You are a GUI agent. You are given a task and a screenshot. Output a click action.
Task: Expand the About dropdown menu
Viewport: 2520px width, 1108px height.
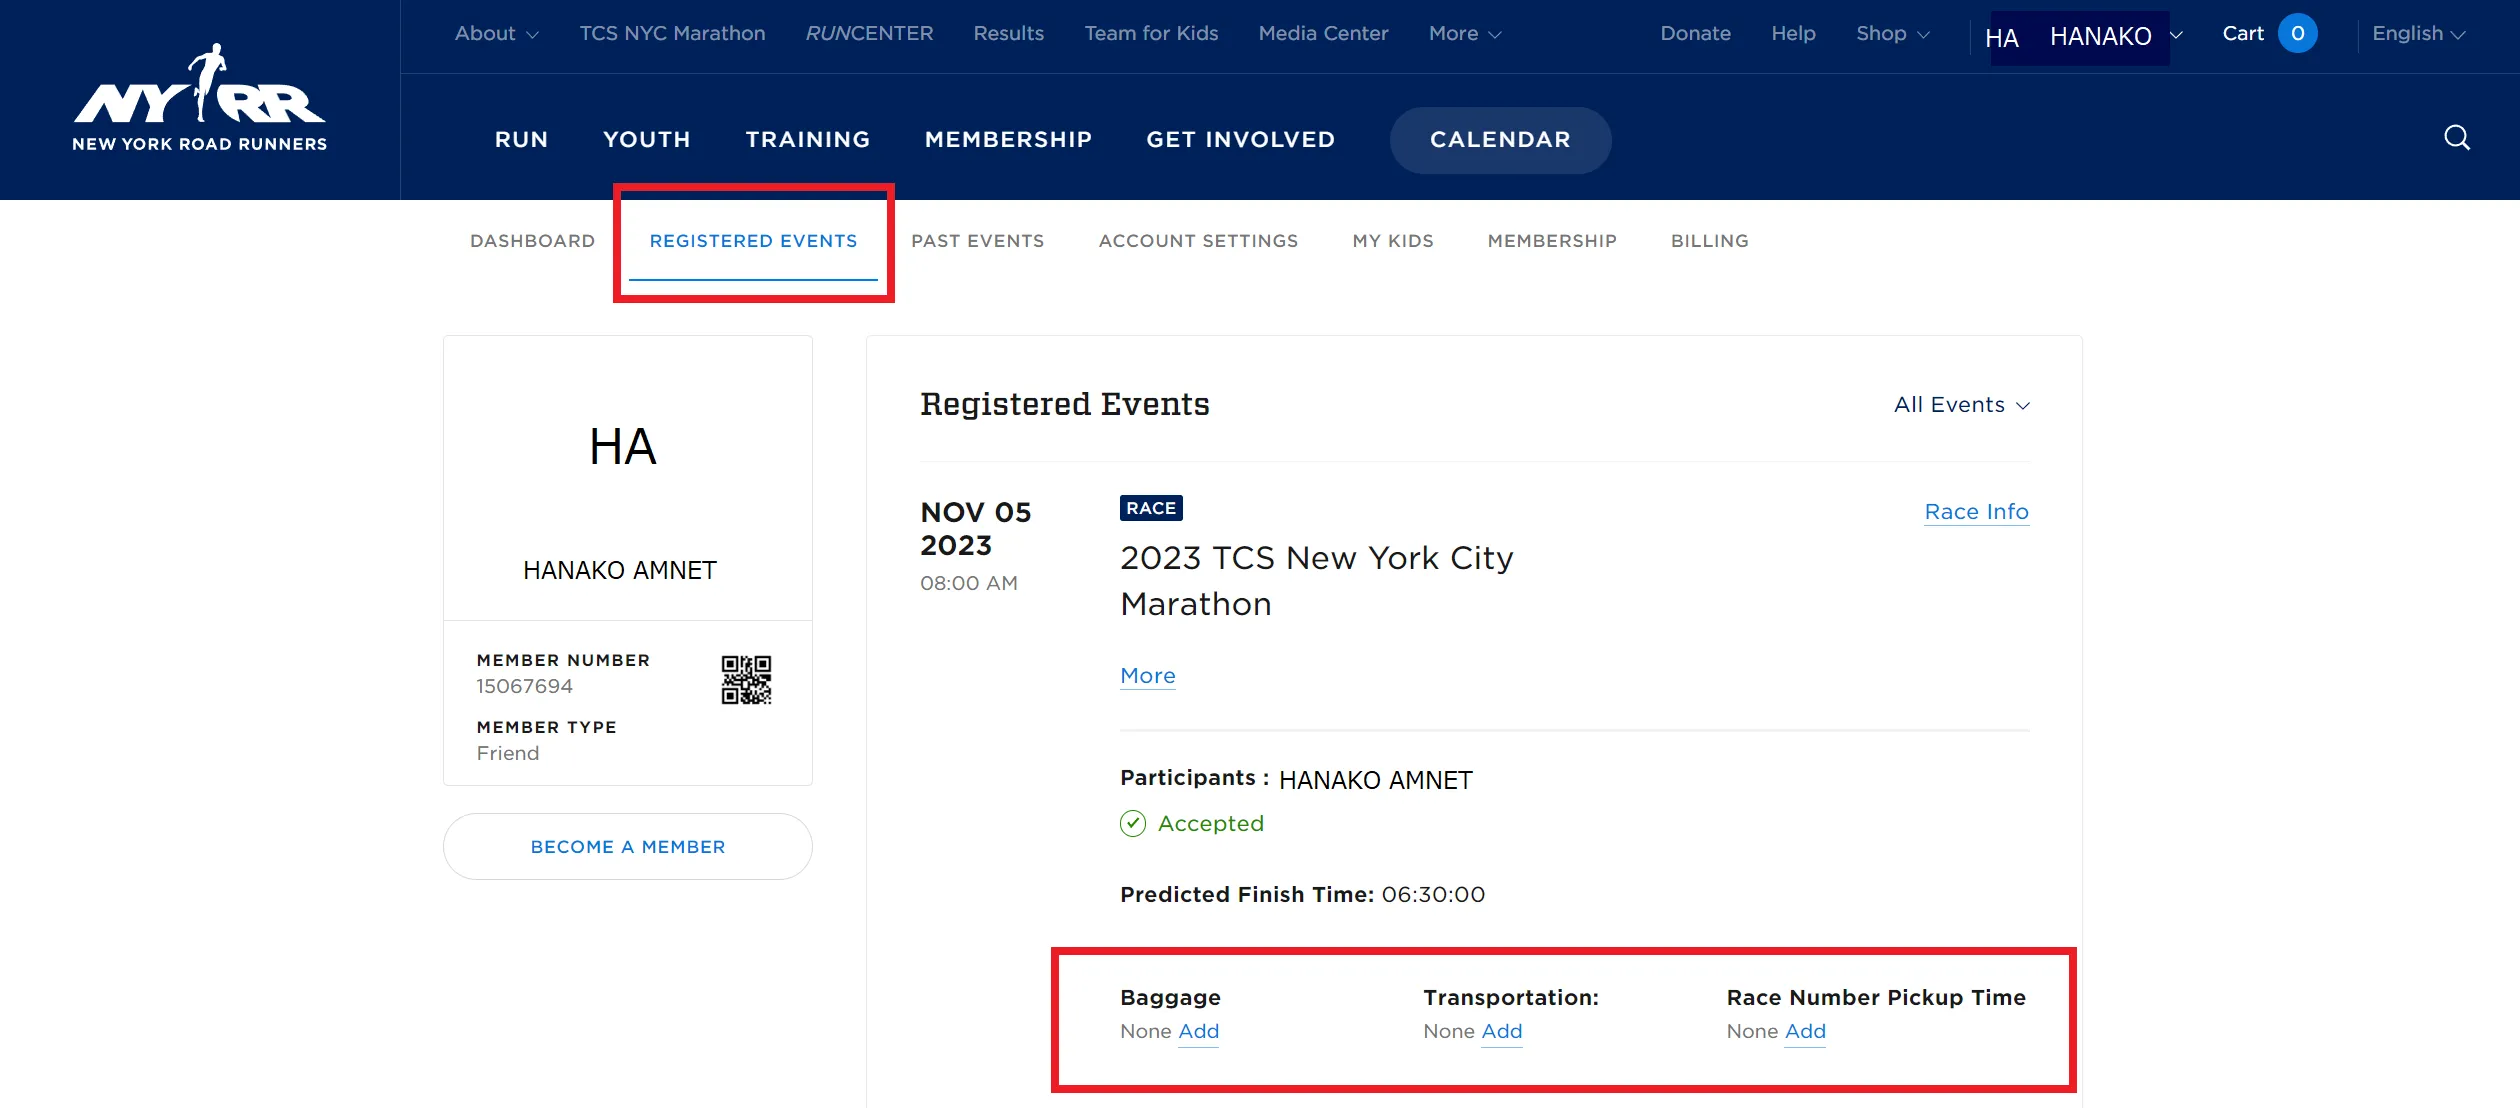(497, 34)
